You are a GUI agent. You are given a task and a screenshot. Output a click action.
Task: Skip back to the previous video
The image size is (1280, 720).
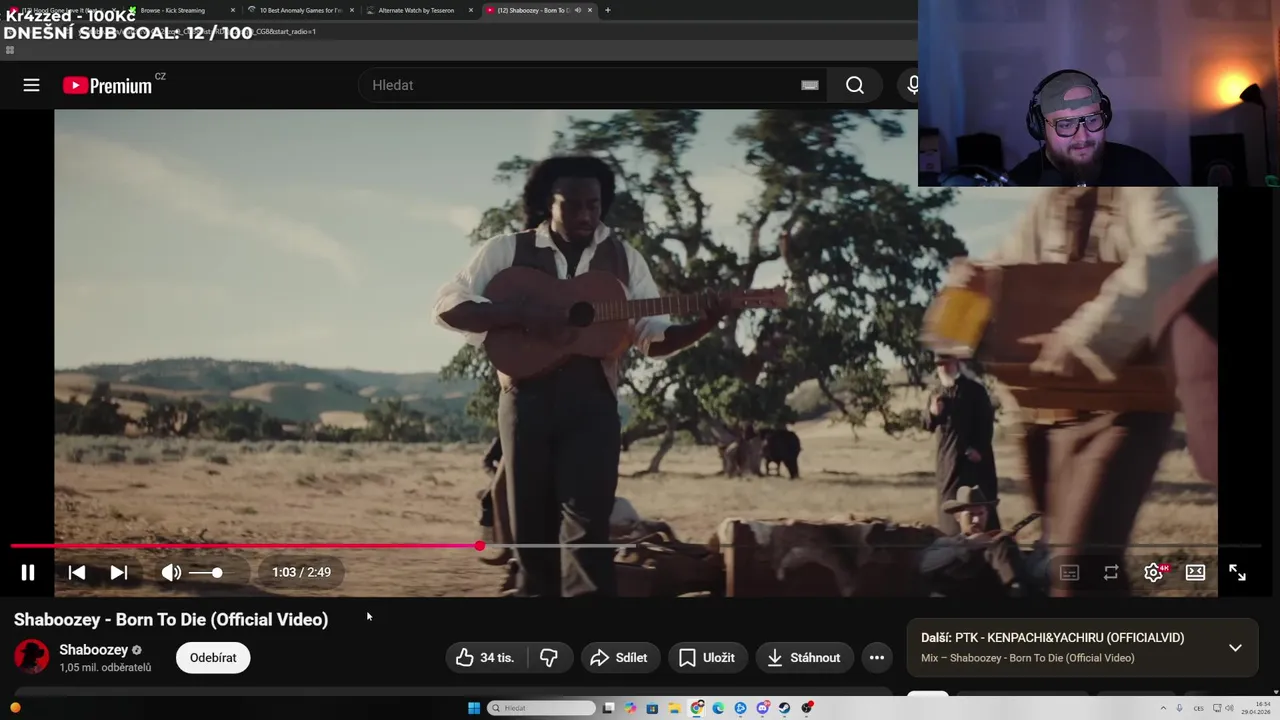coord(77,572)
